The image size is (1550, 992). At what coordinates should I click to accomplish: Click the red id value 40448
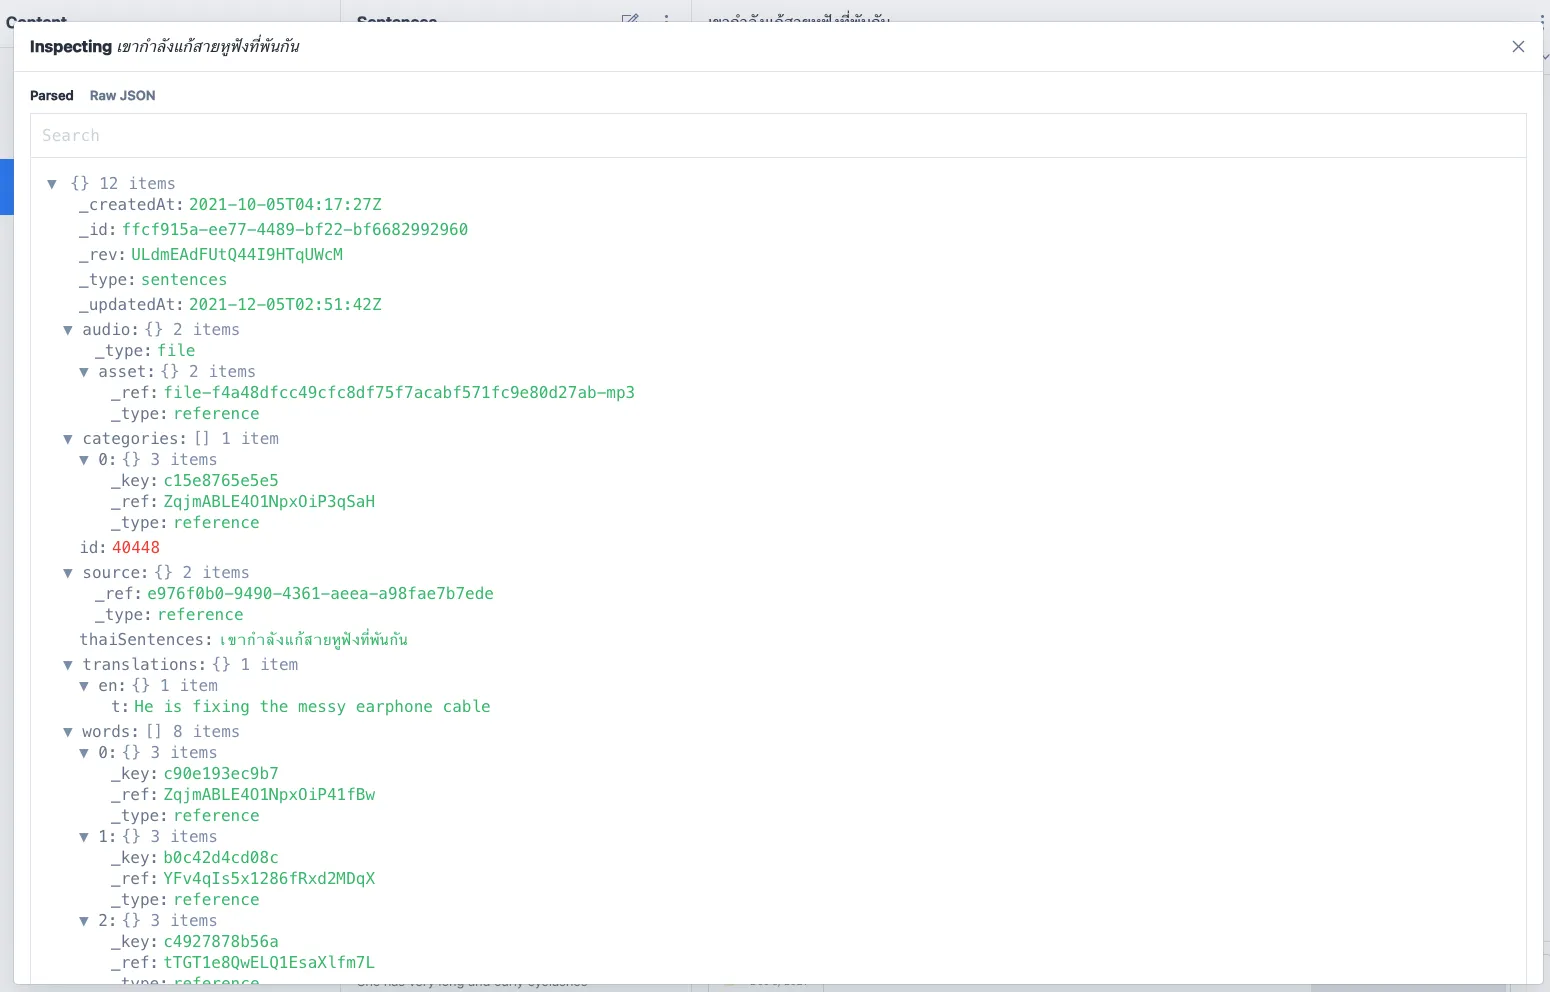pyautogui.click(x=136, y=548)
